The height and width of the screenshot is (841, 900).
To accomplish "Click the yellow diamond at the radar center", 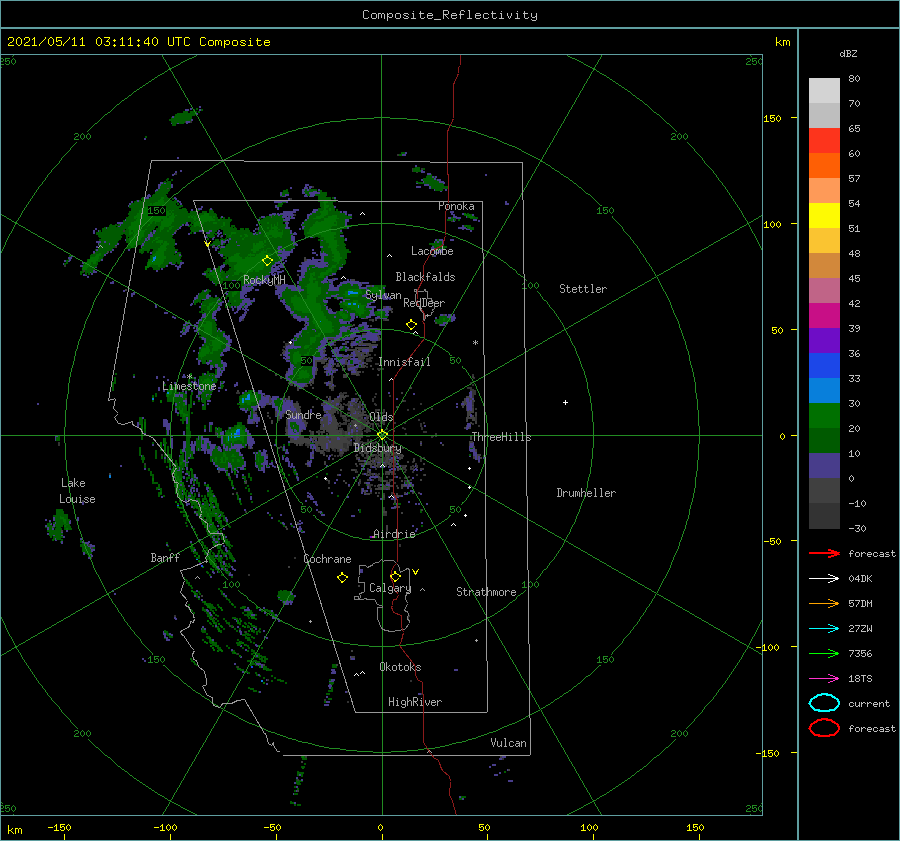I will pyautogui.click(x=382, y=435).
